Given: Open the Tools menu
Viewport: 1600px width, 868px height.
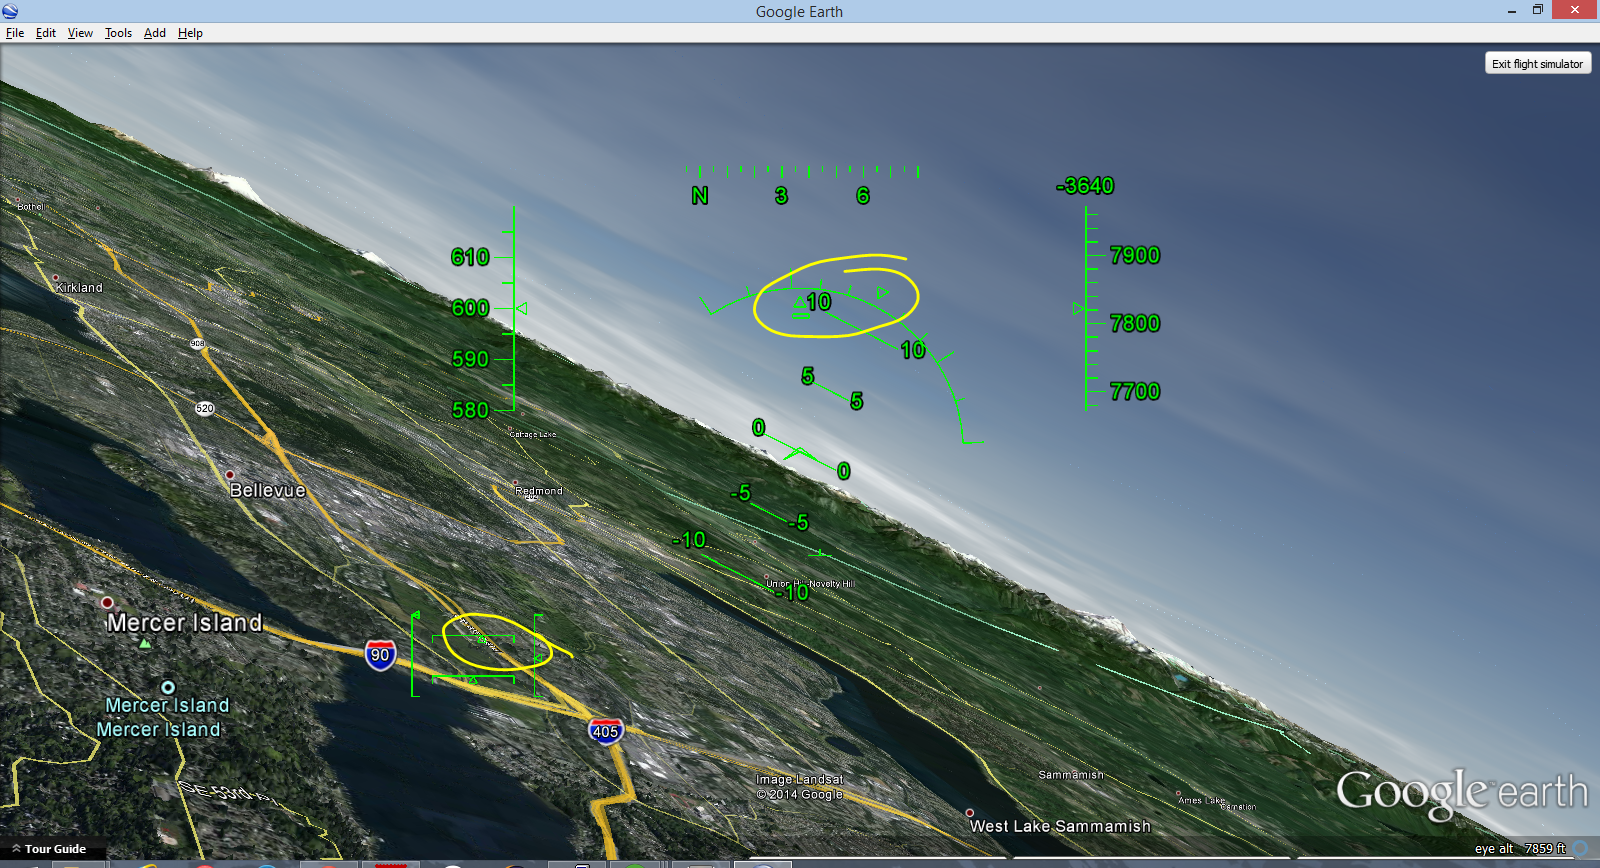Looking at the screenshot, I should point(118,33).
